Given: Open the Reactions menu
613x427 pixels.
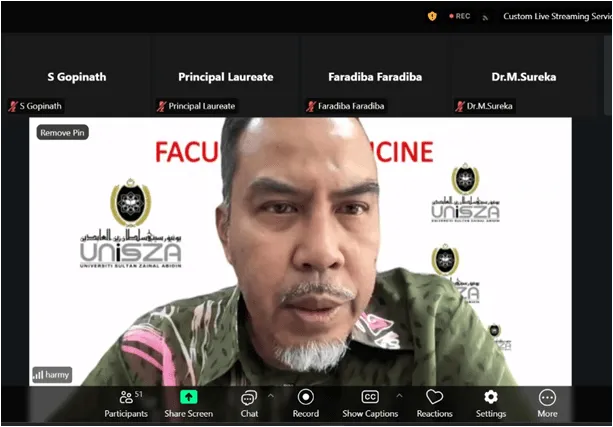Looking at the screenshot, I should point(434,404).
